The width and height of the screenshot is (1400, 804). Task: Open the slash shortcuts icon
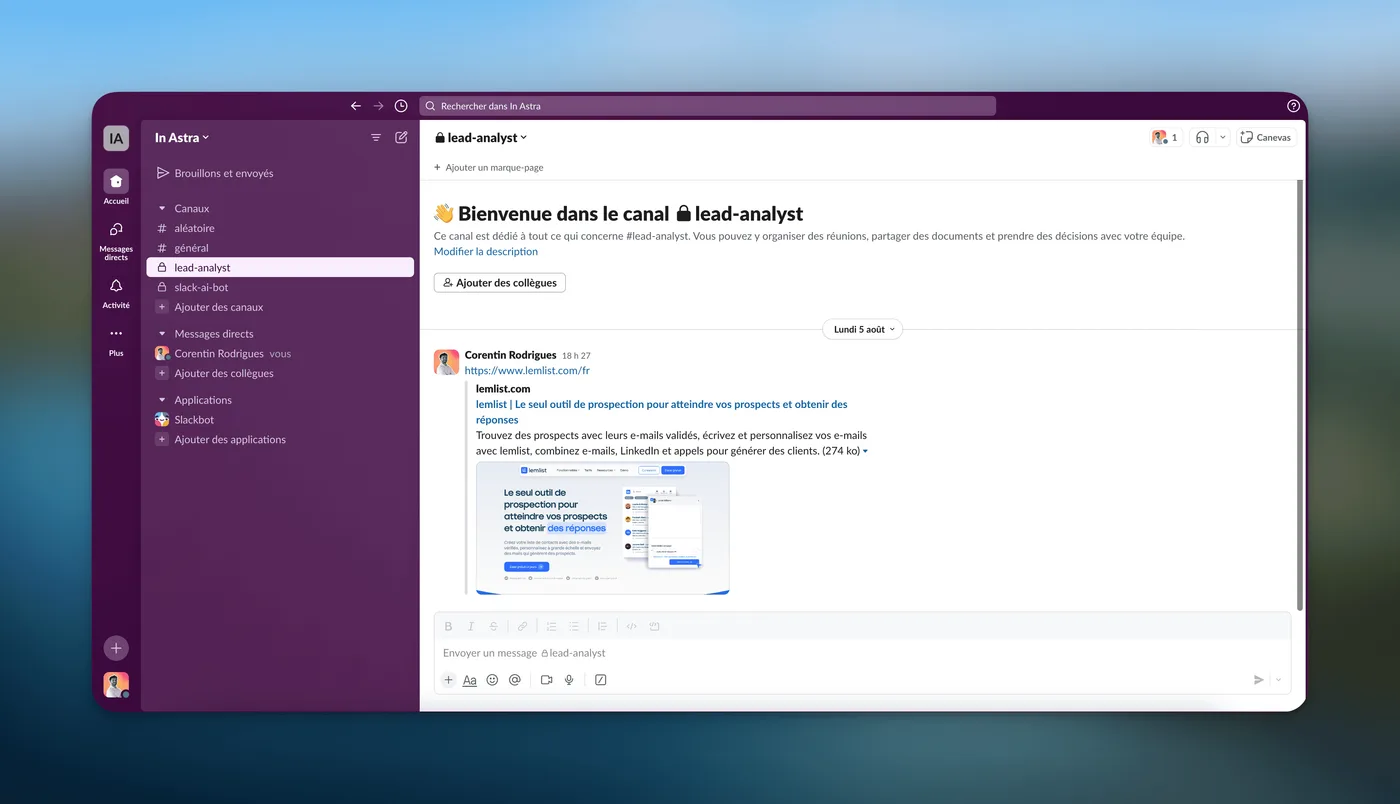point(600,680)
